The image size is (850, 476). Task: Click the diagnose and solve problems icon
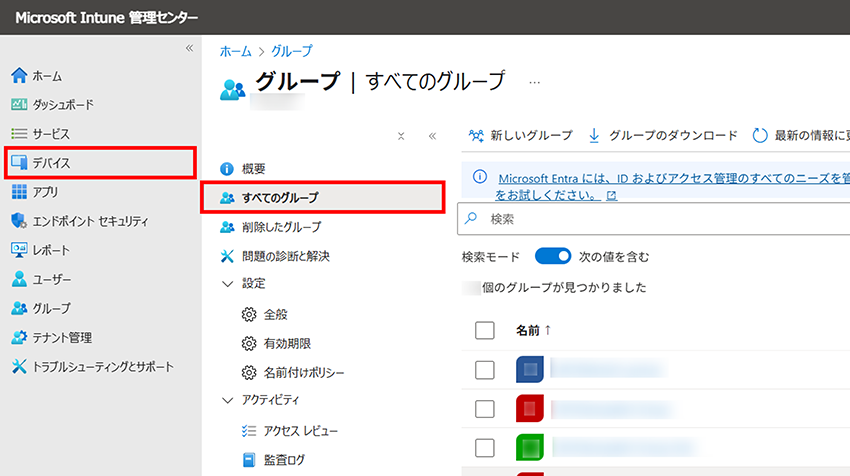[227, 256]
